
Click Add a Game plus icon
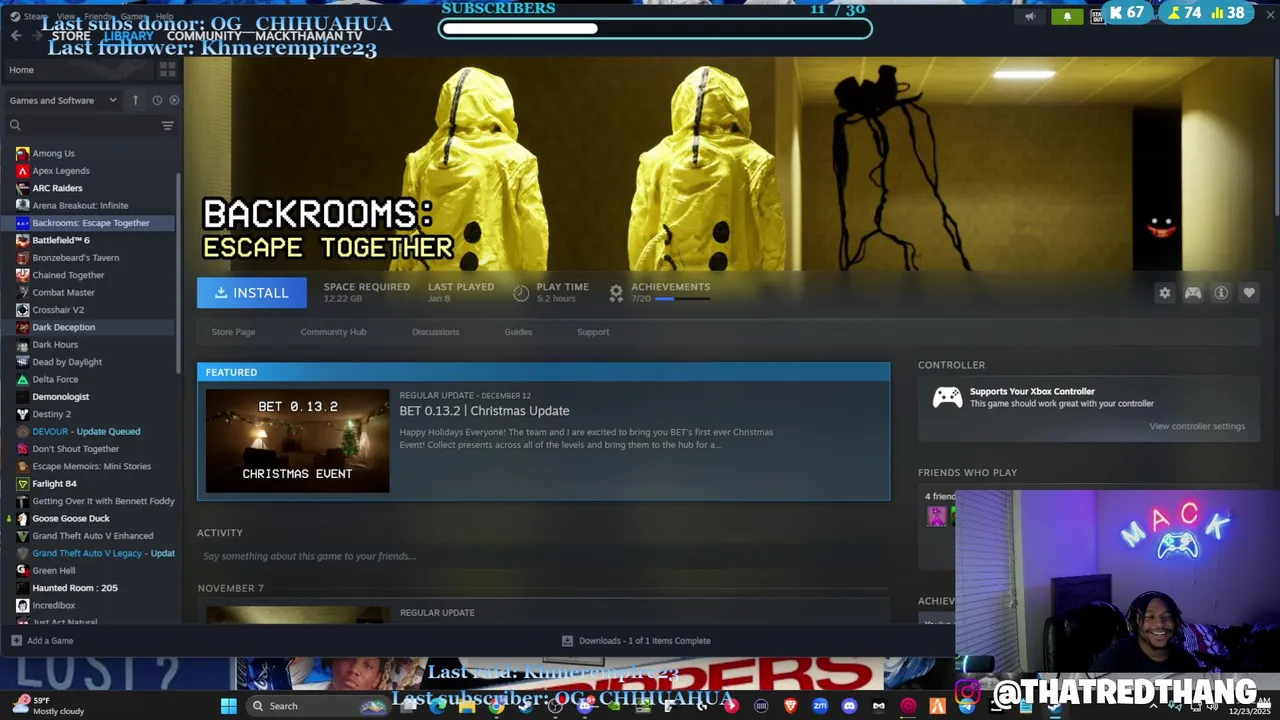coord(16,641)
